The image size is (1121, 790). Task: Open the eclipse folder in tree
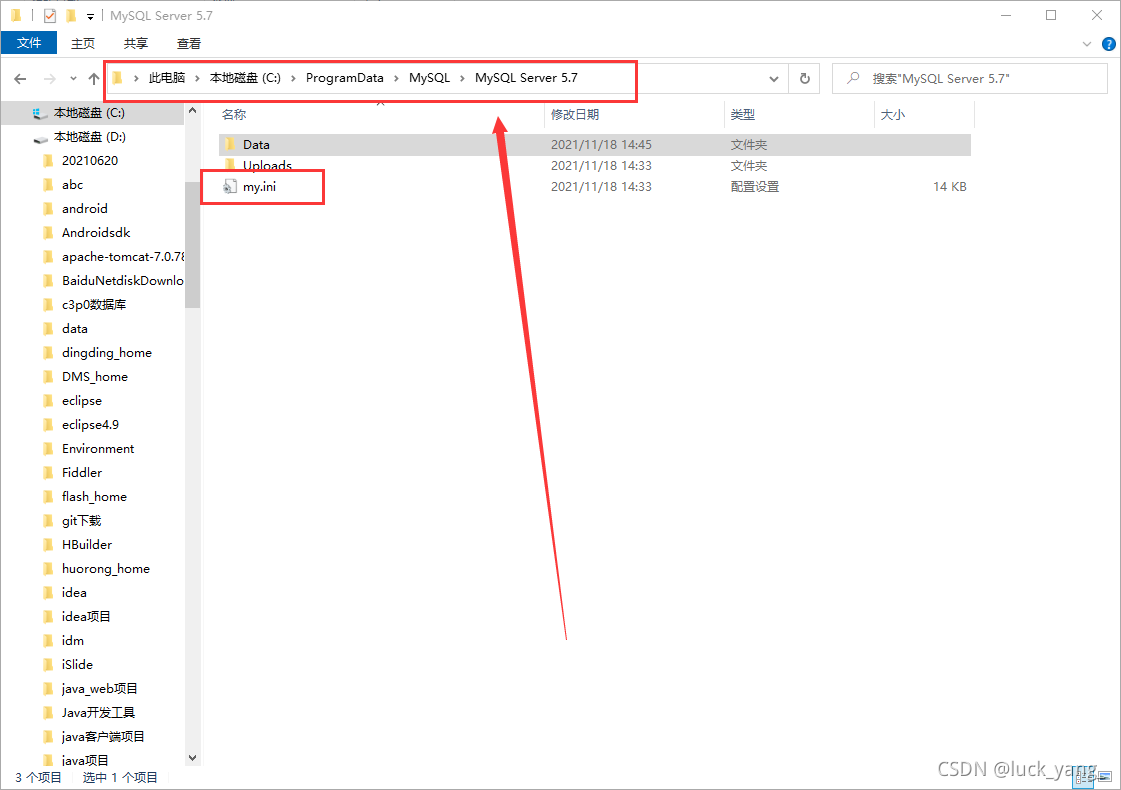(82, 400)
